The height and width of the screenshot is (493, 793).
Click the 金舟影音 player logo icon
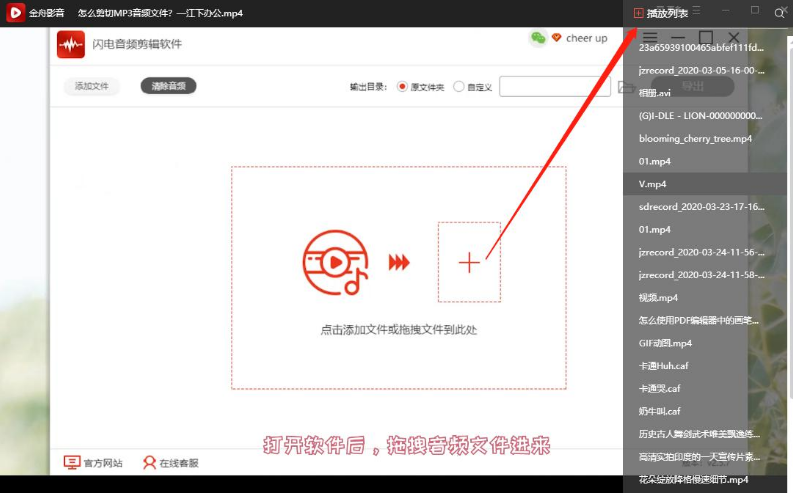pyautogui.click(x=15, y=13)
